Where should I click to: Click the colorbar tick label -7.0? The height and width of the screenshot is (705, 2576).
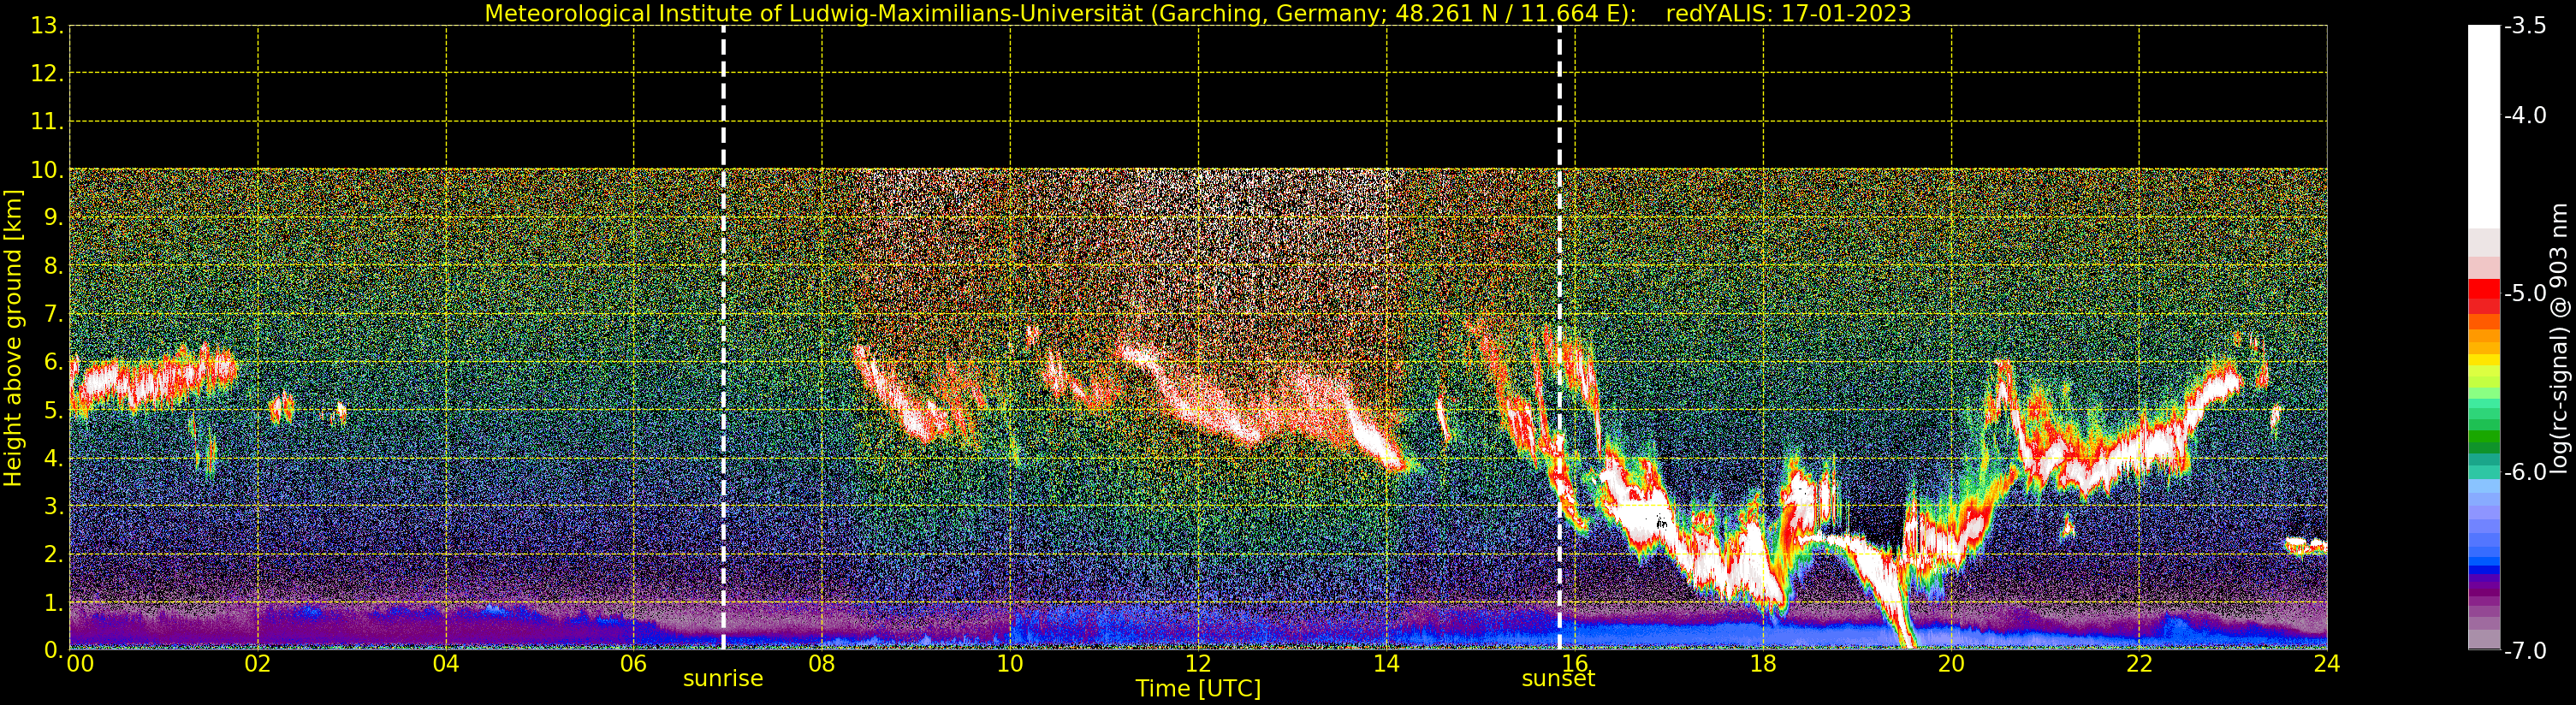pyautogui.click(x=2525, y=651)
